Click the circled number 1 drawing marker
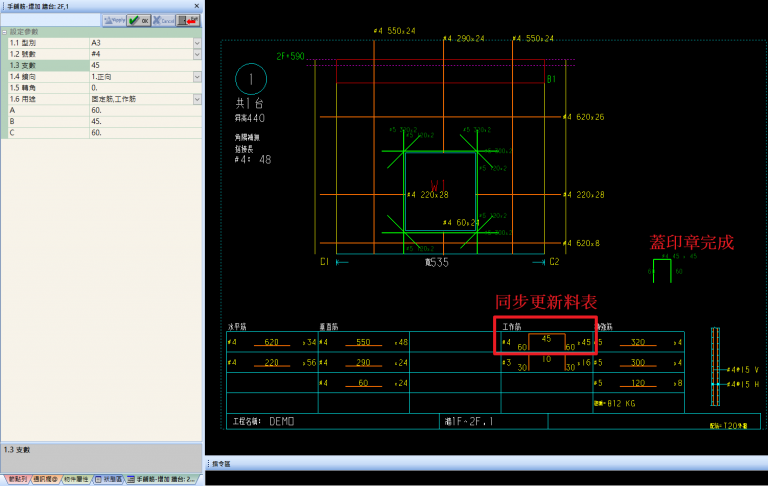 tap(251, 79)
